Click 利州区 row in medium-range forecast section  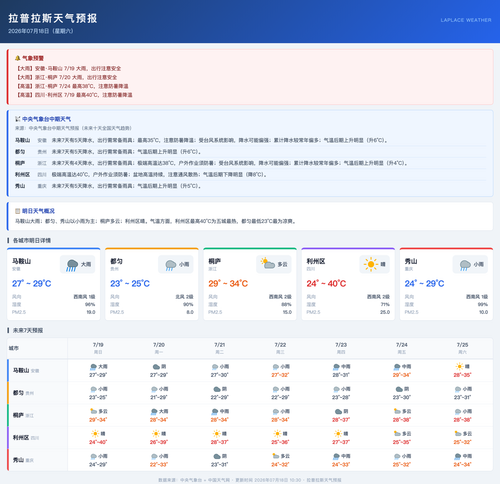click(251, 174)
